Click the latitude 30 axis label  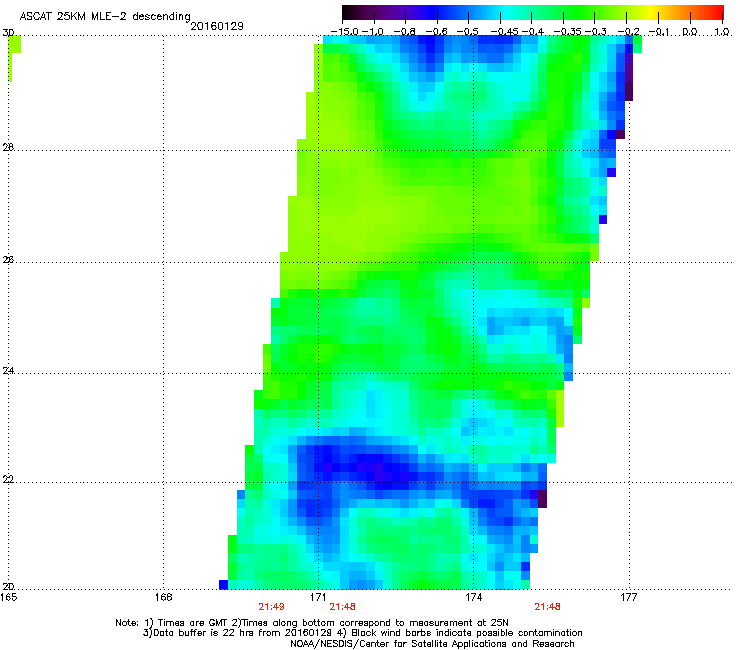coord(8,33)
